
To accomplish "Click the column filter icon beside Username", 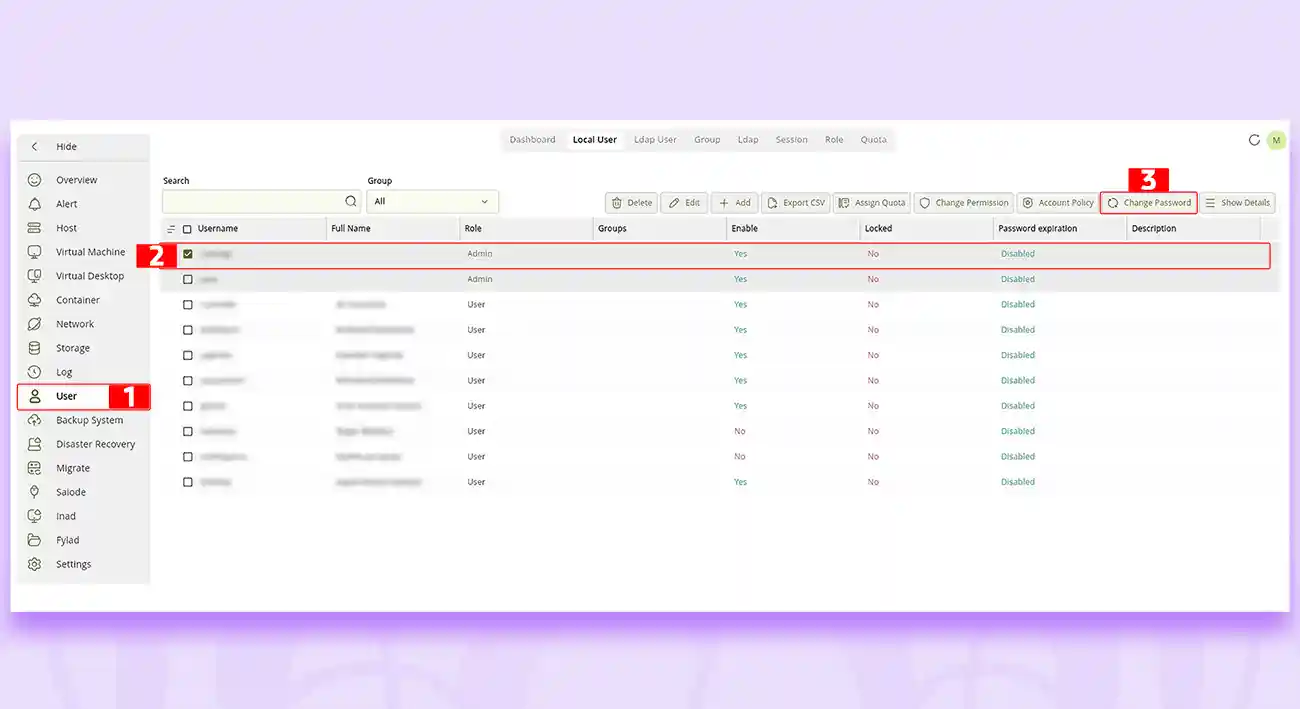I will click(x=171, y=229).
